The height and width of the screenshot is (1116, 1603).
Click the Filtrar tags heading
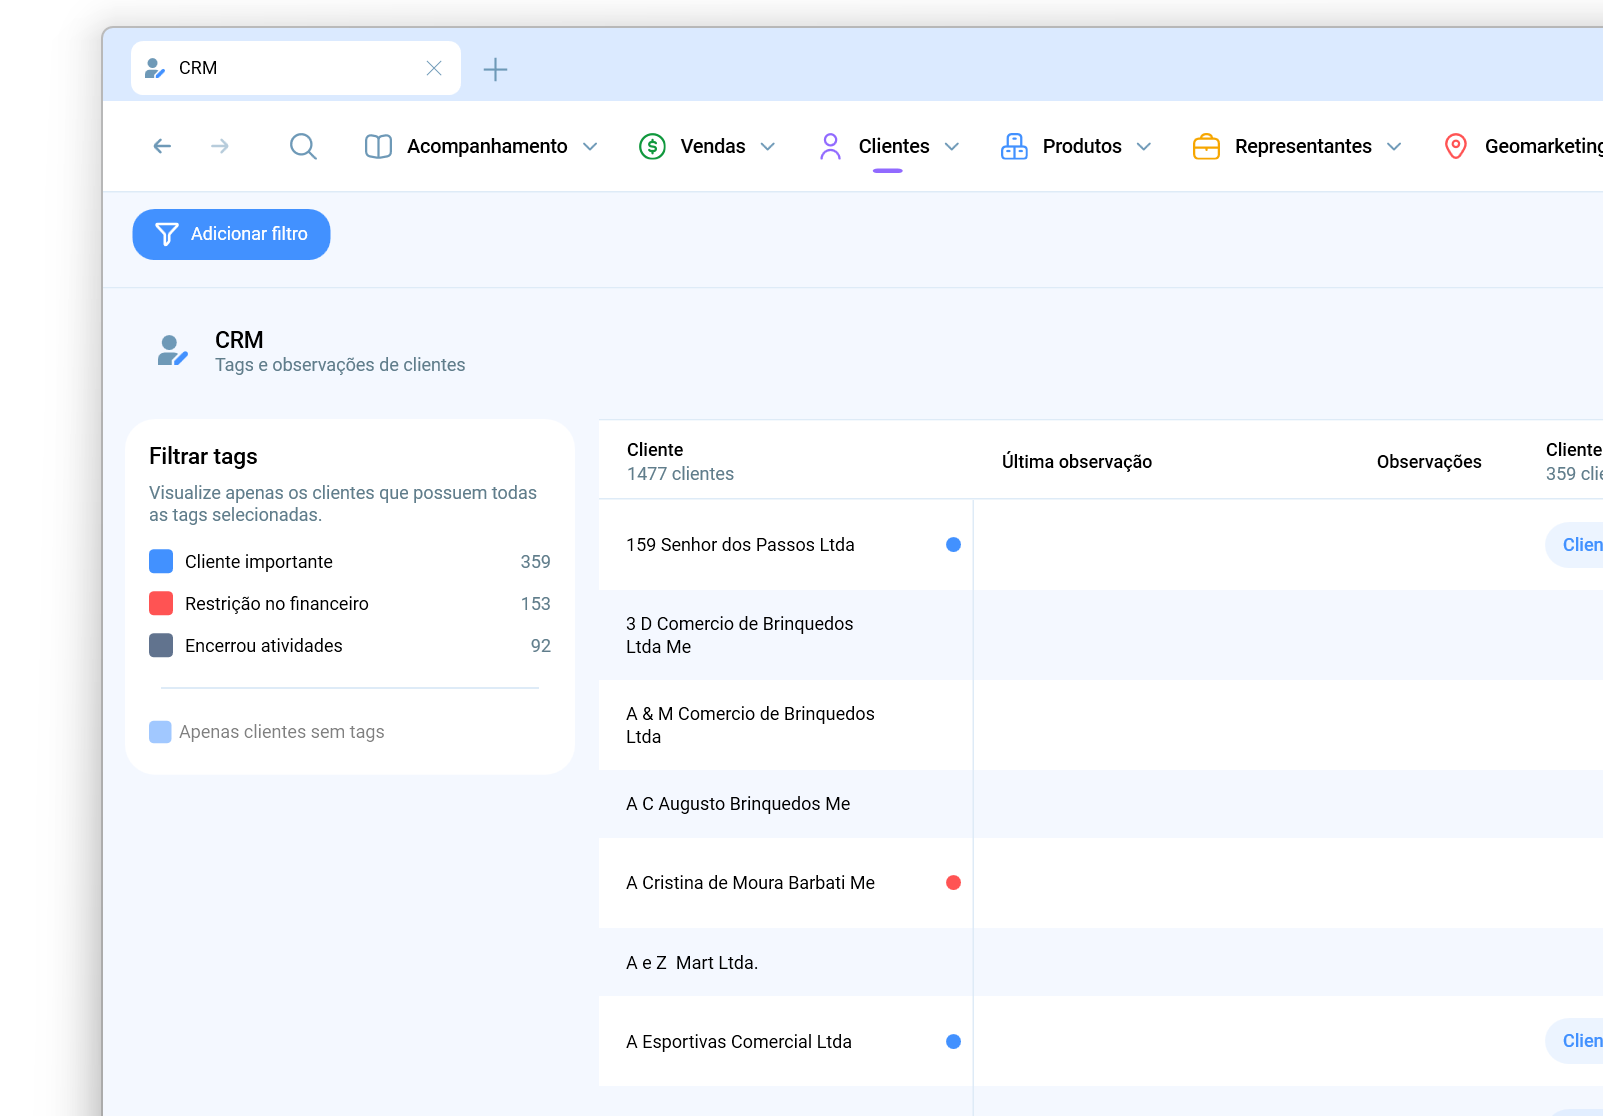[203, 457]
